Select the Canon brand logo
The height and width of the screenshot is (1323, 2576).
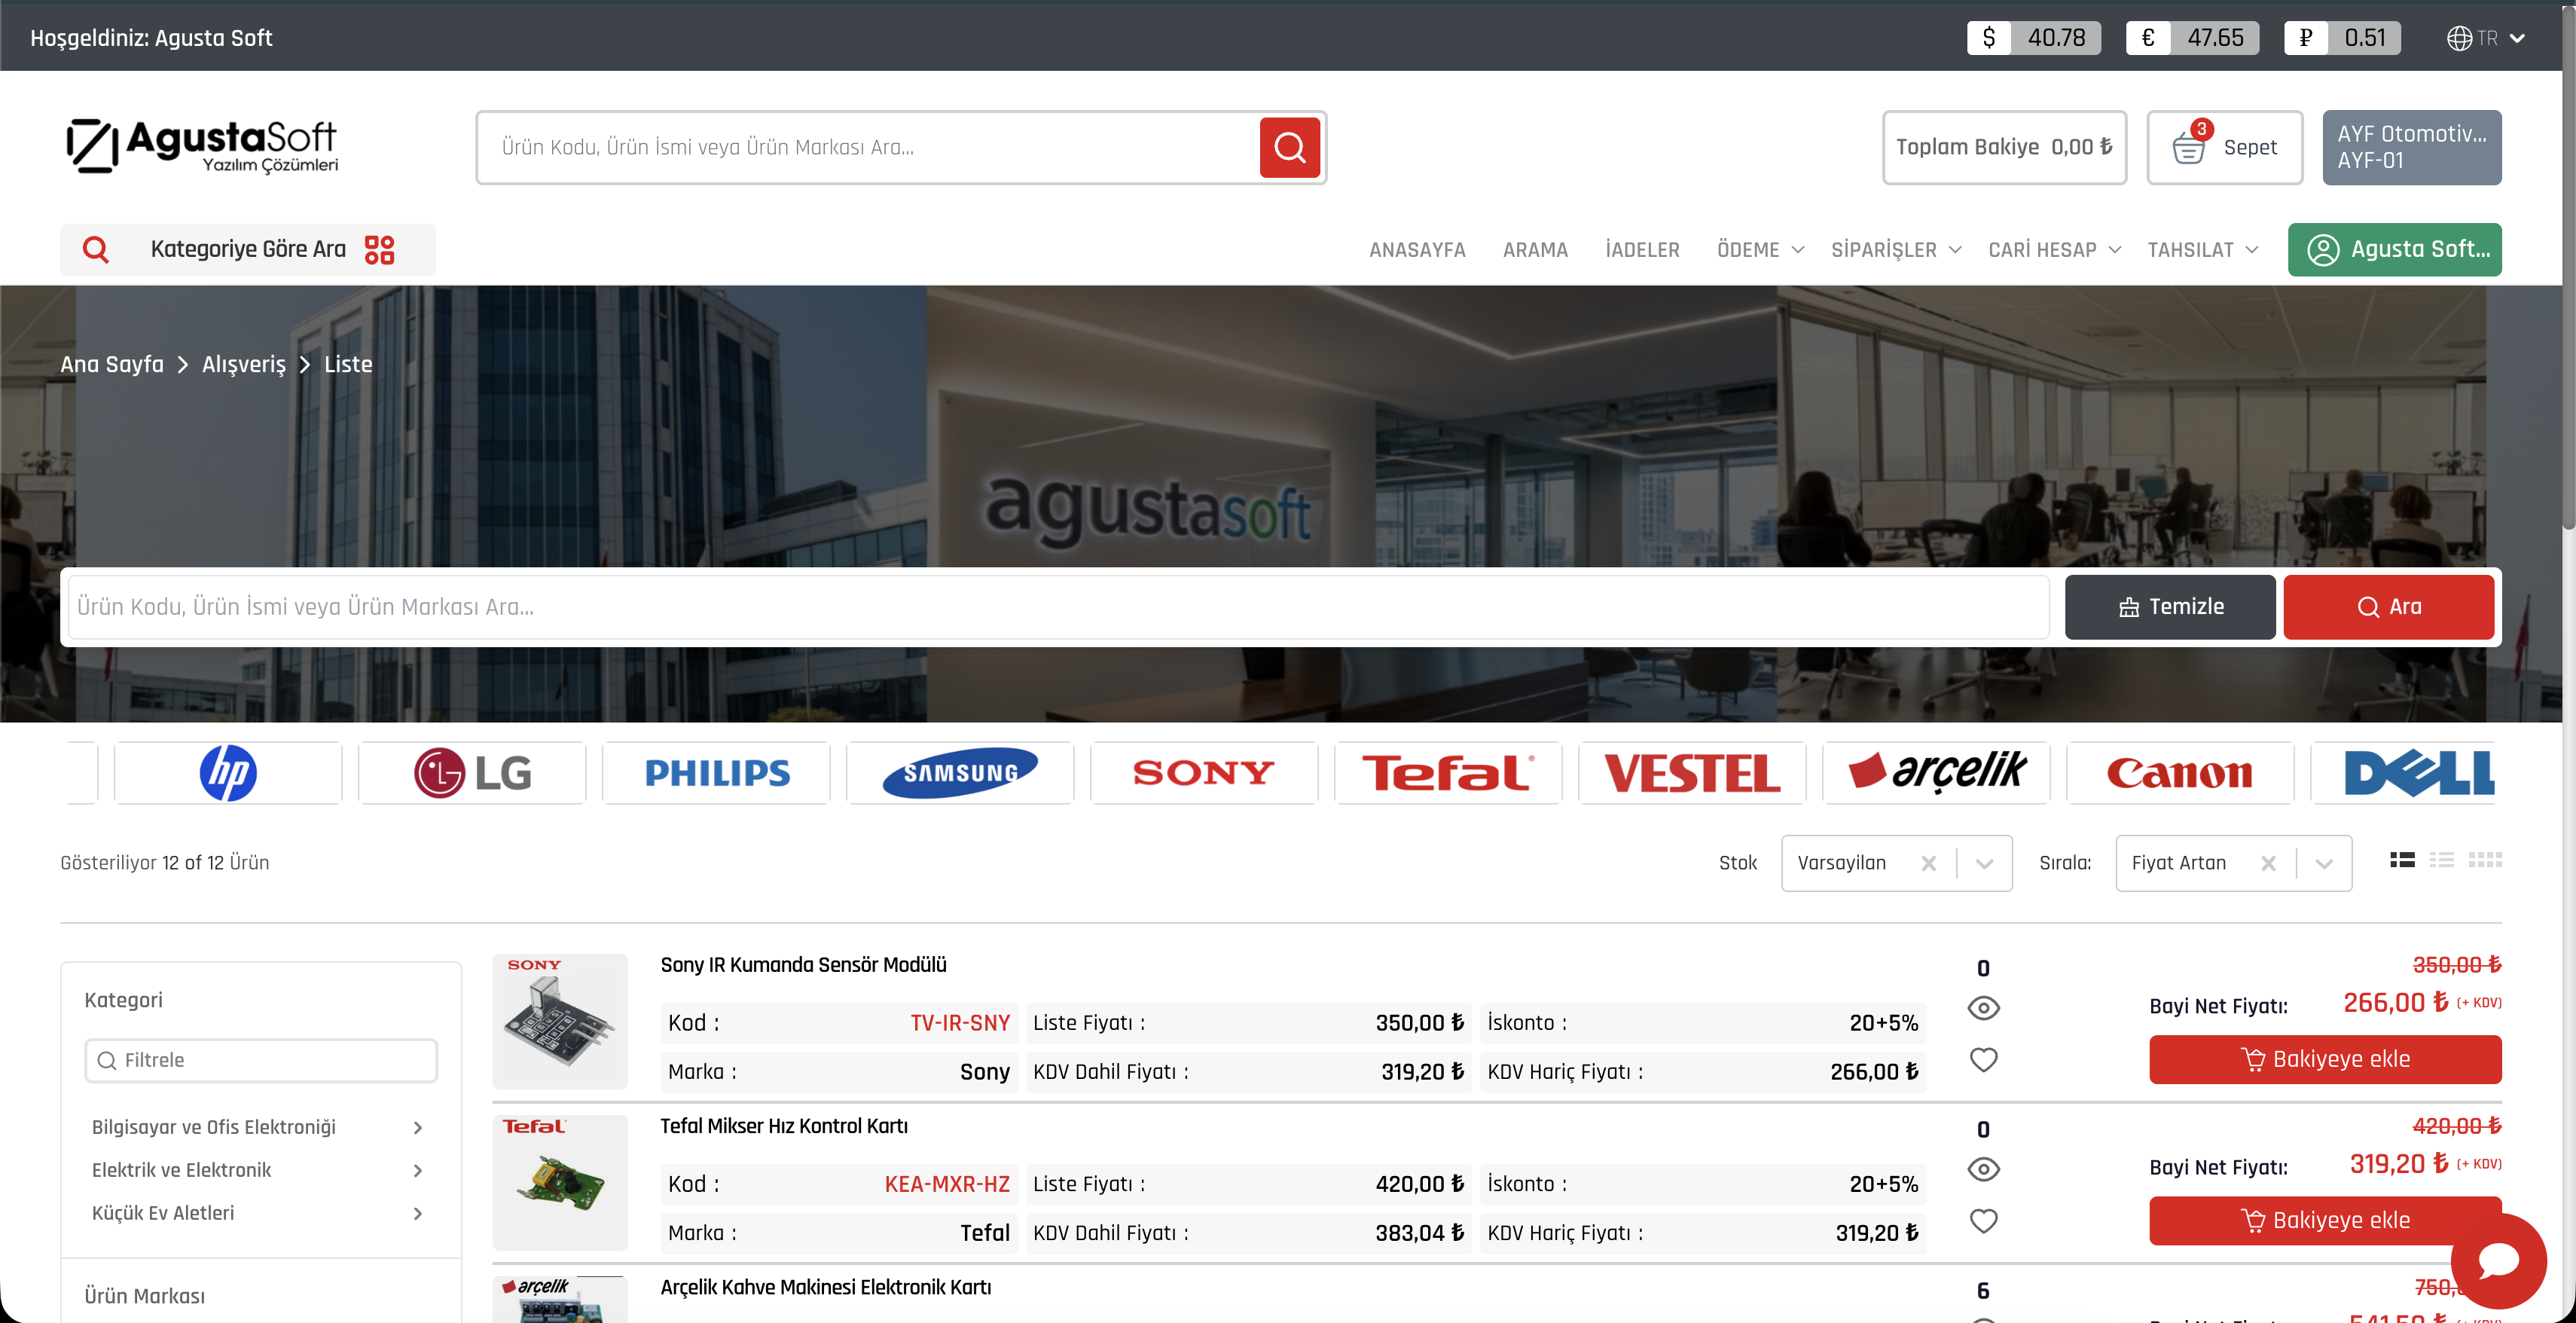point(2180,773)
